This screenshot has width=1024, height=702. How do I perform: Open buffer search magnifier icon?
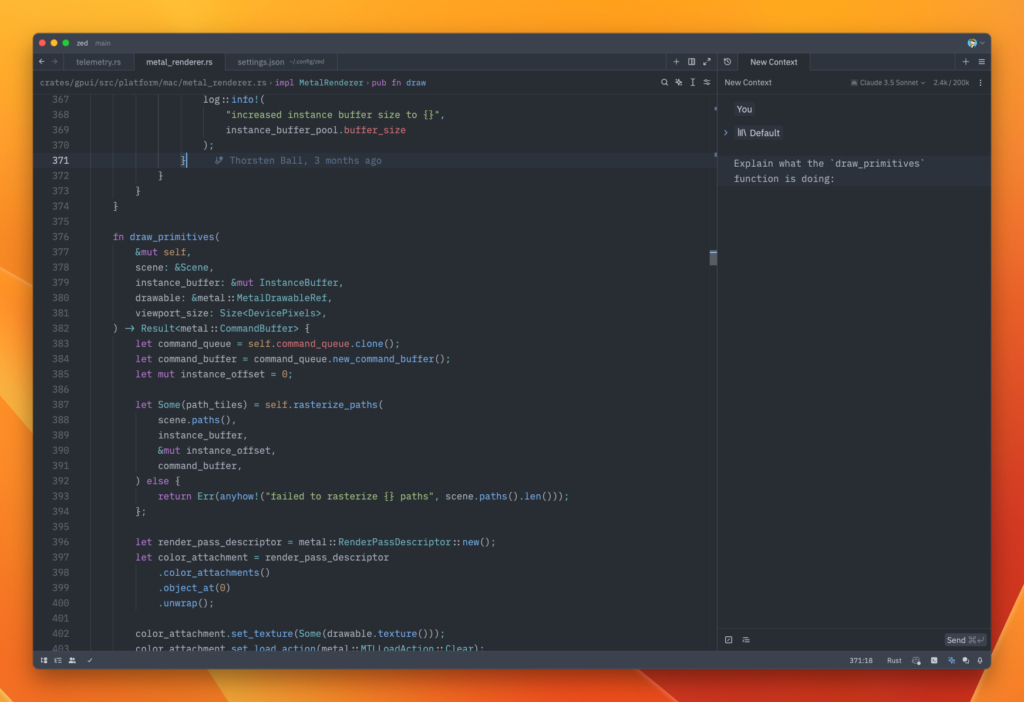[x=664, y=82]
